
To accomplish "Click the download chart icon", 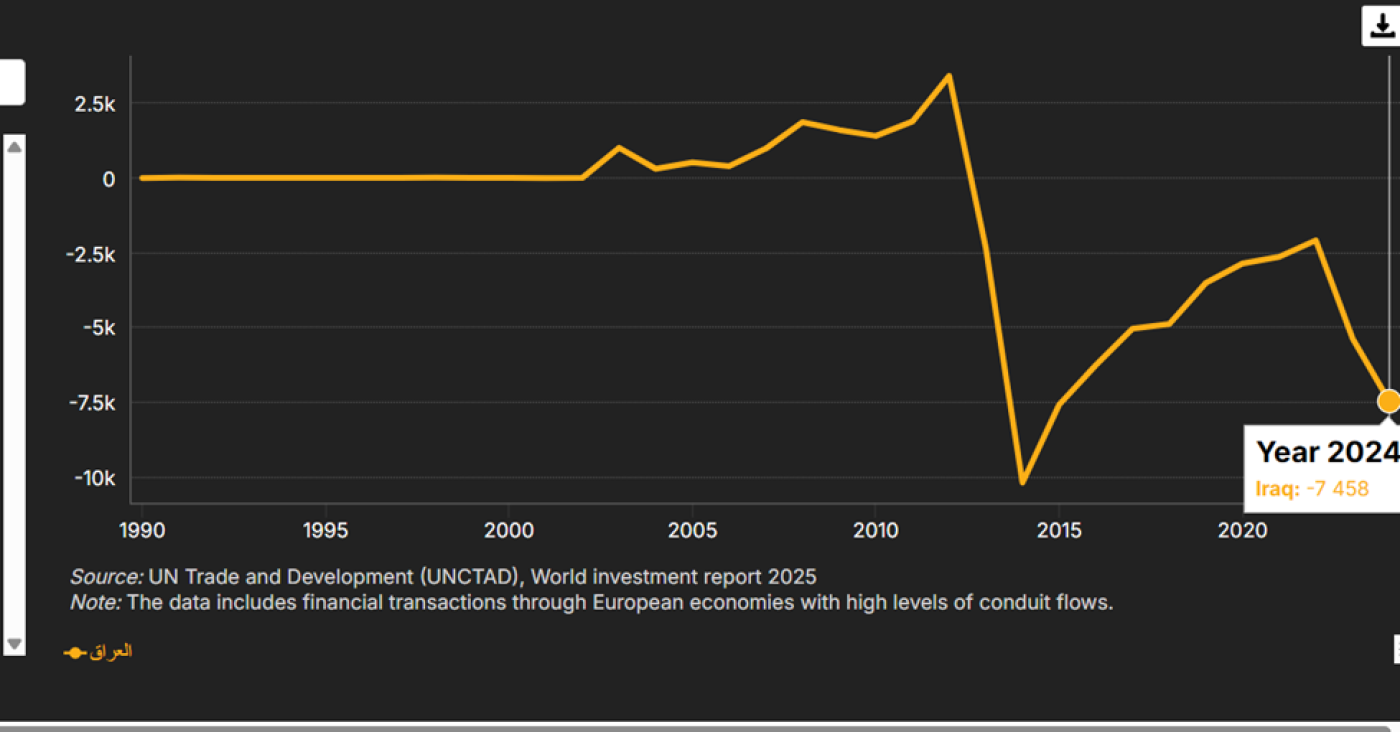I will pyautogui.click(x=1381, y=26).
